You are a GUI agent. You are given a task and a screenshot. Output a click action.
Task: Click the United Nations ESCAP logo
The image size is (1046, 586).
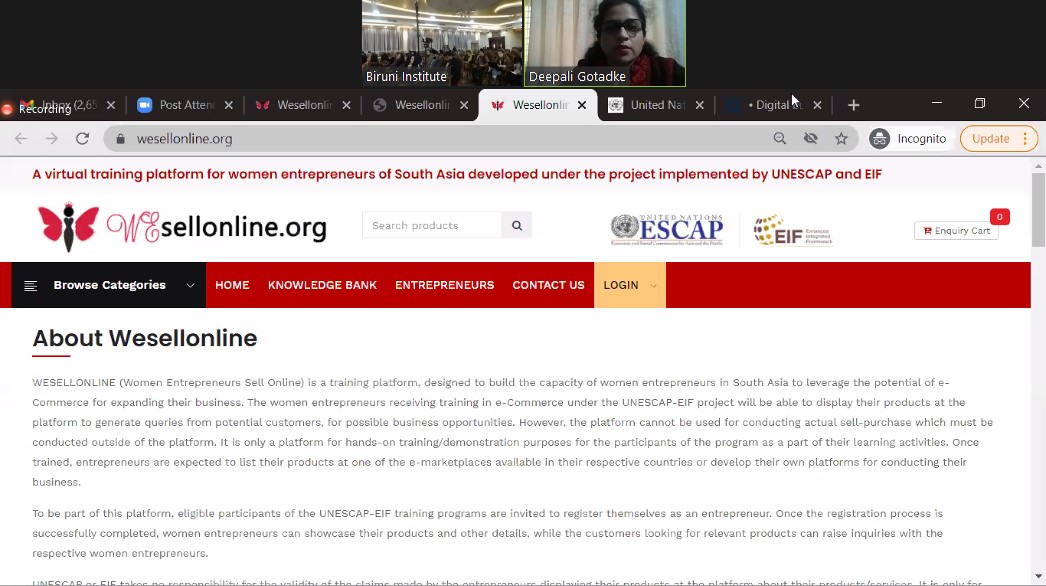[667, 230]
